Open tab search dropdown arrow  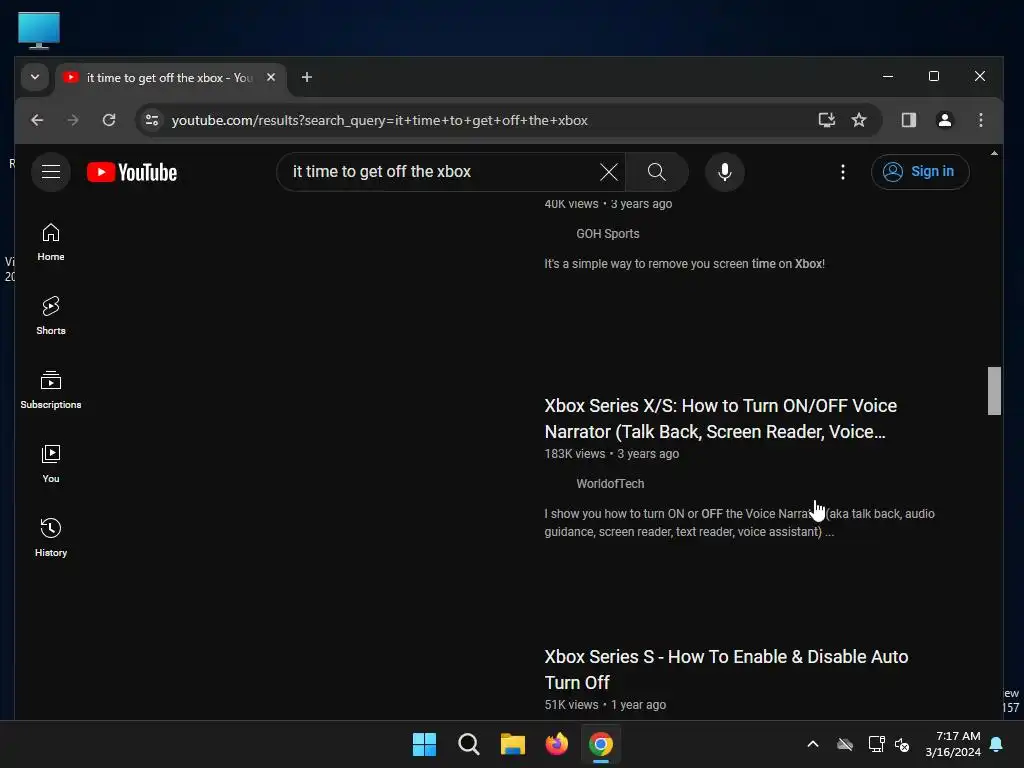(35, 77)
